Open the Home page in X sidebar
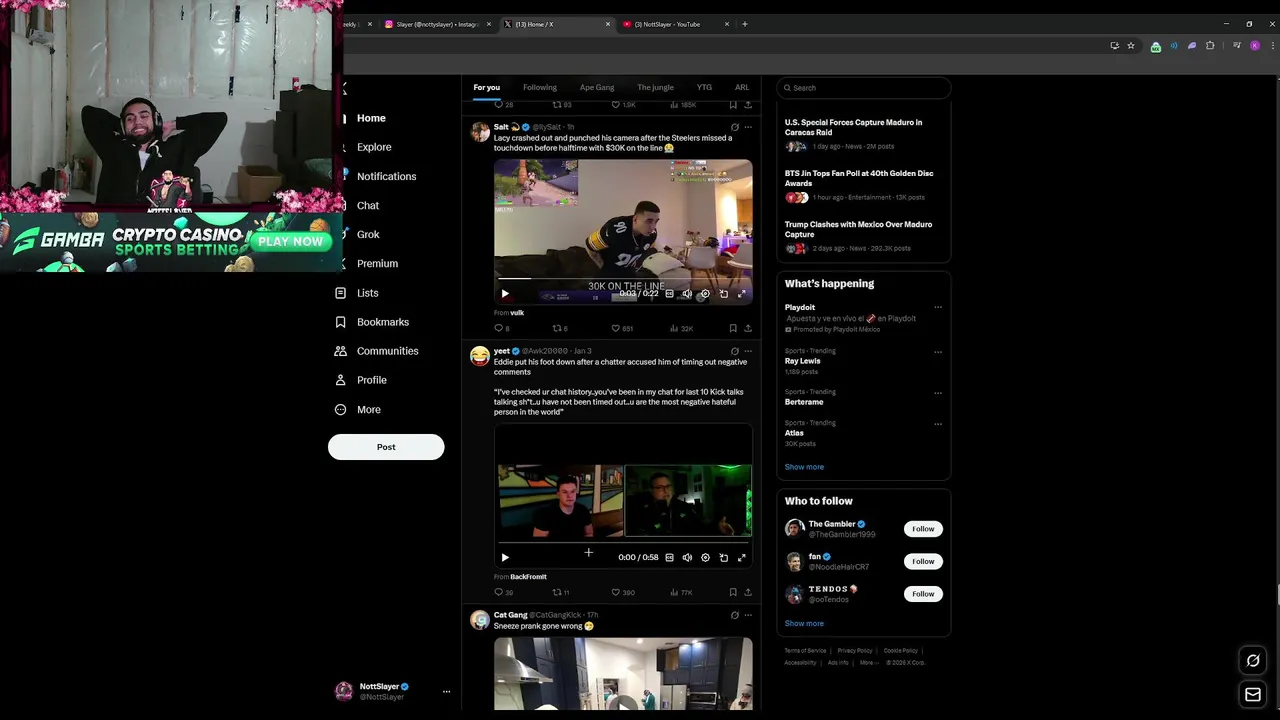This screenshot has width=1280, height=720. click(371, 118)
